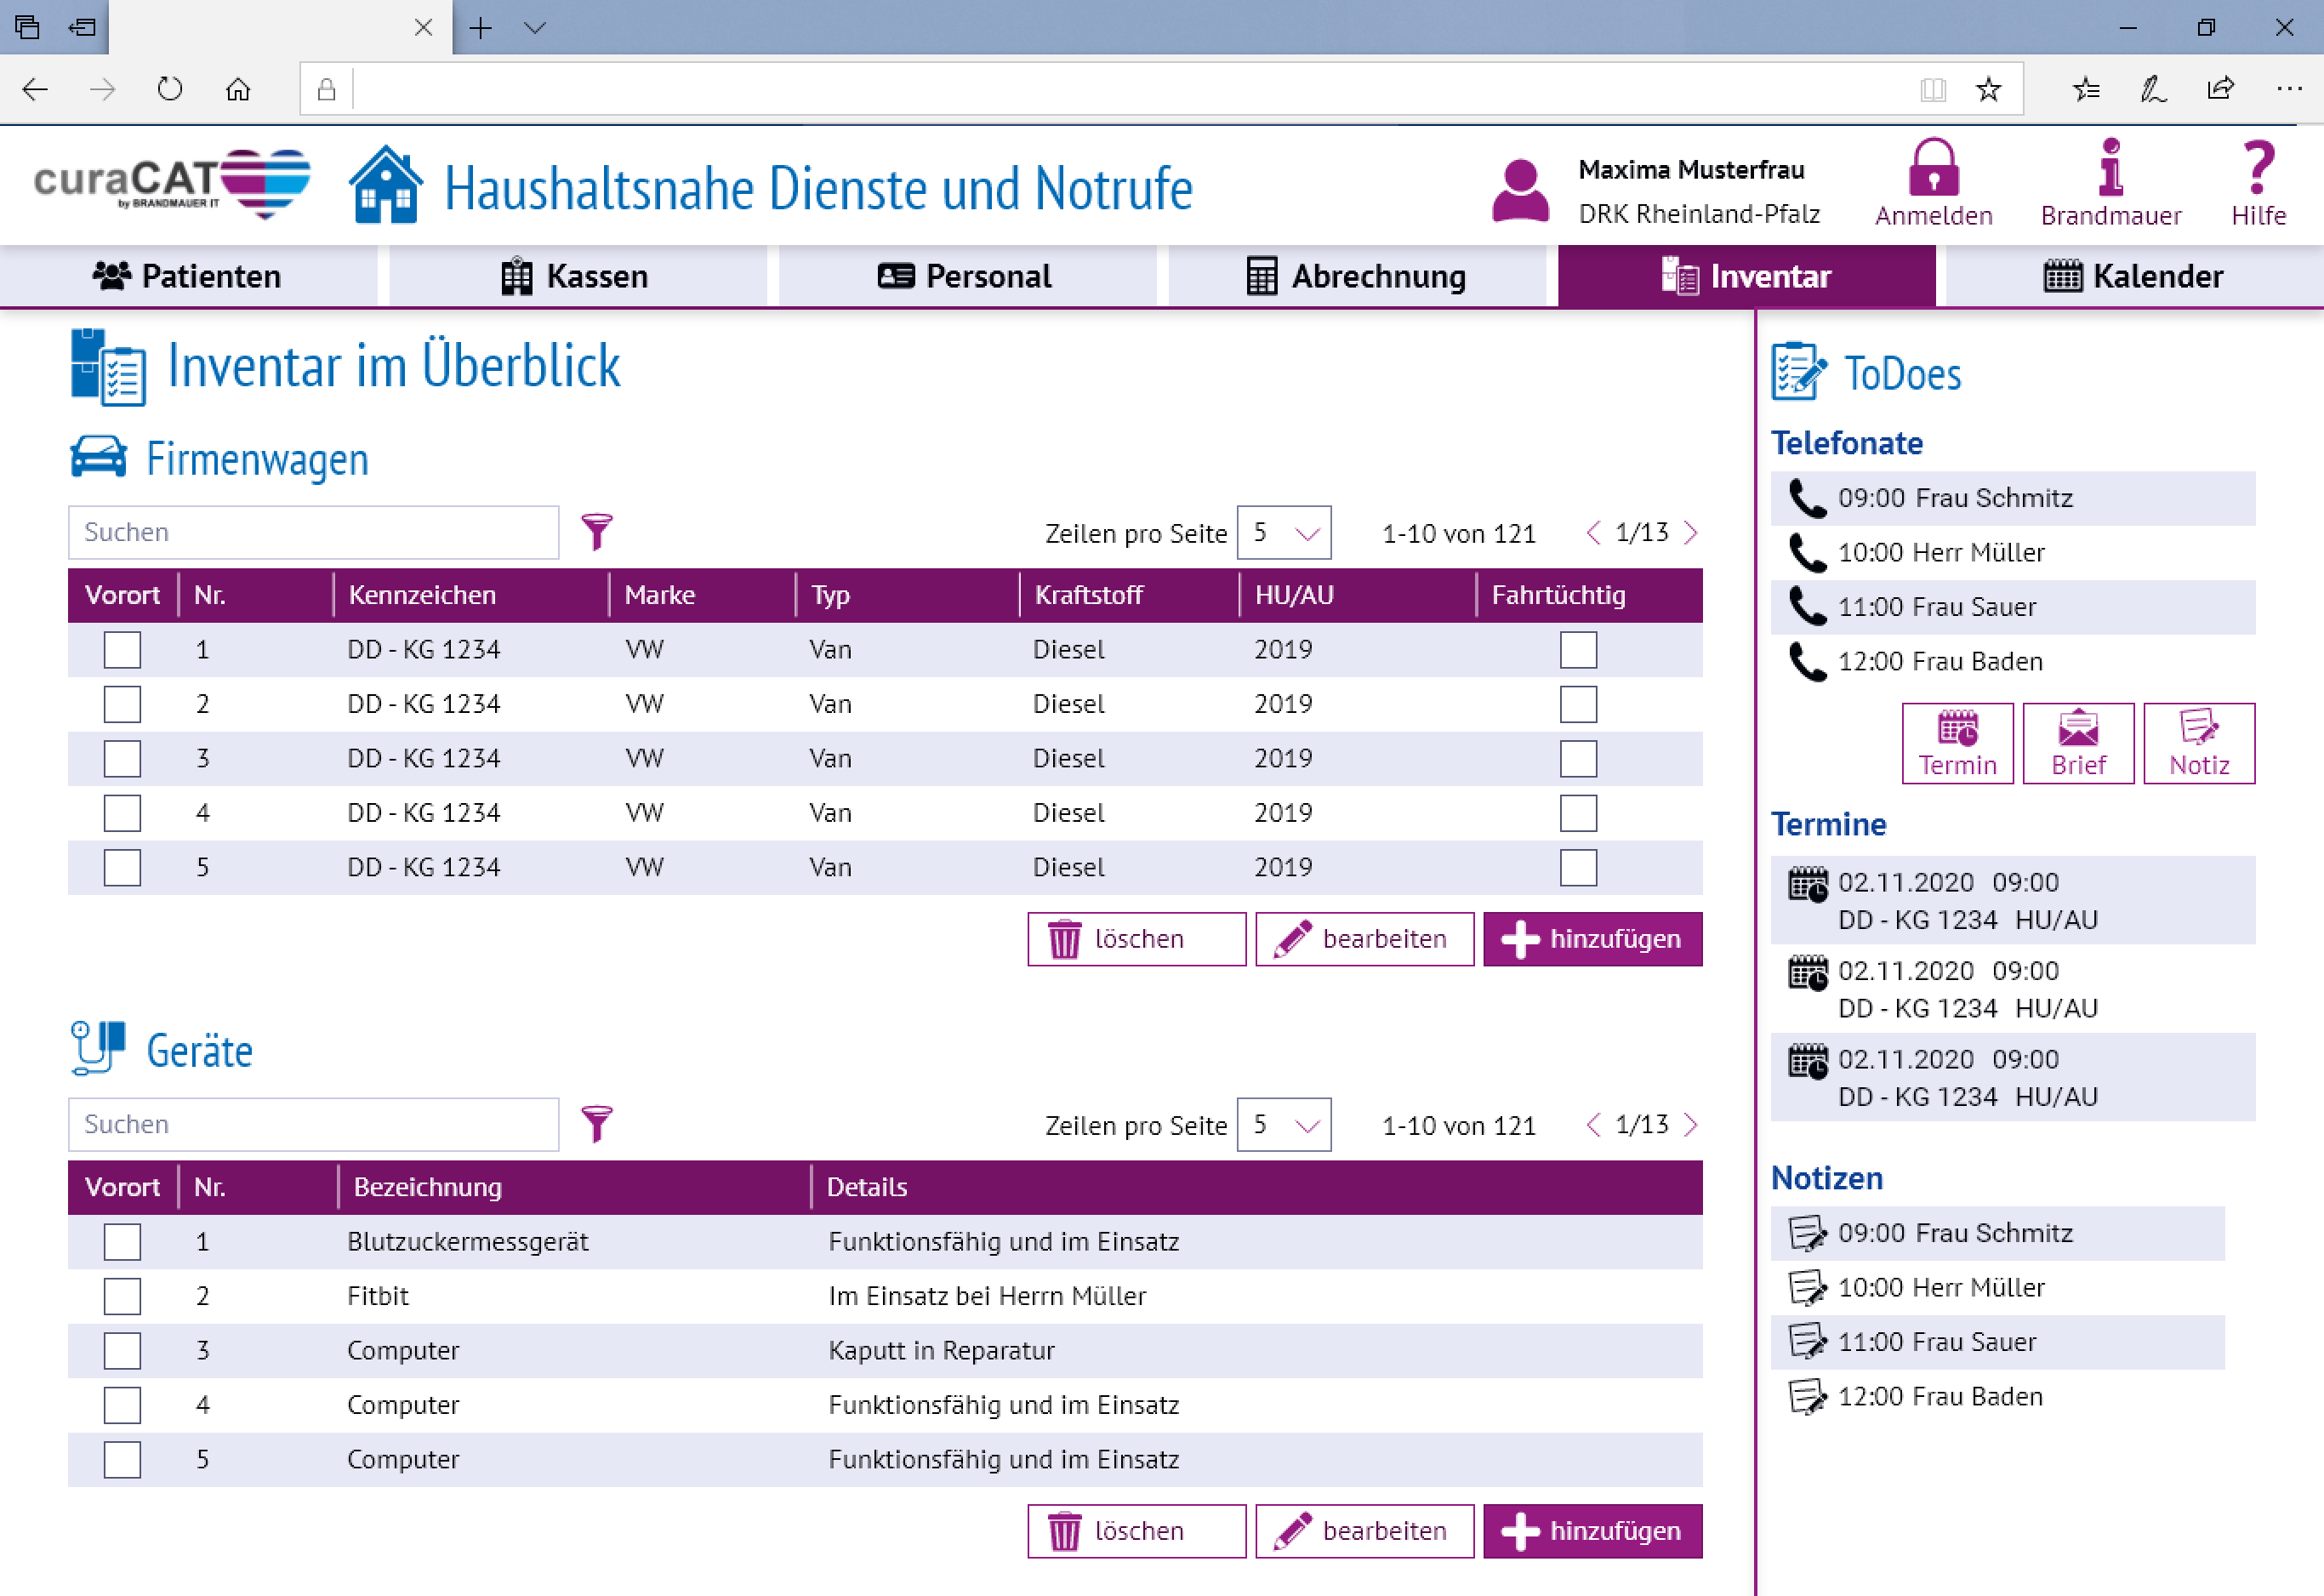Viewport: 2324px width, 1596px height.
Task: Open the Kassen tab
Action: [x=577, y=276]
